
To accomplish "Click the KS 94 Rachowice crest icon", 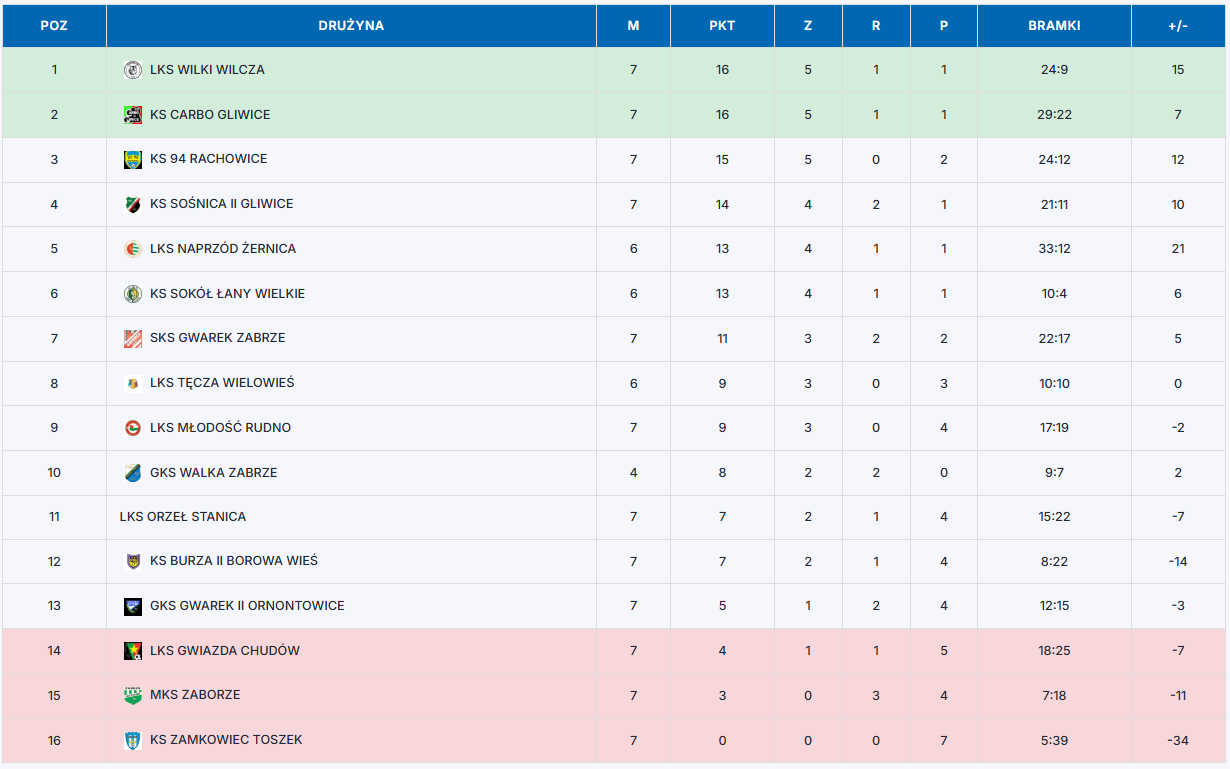I will [132, 159].
